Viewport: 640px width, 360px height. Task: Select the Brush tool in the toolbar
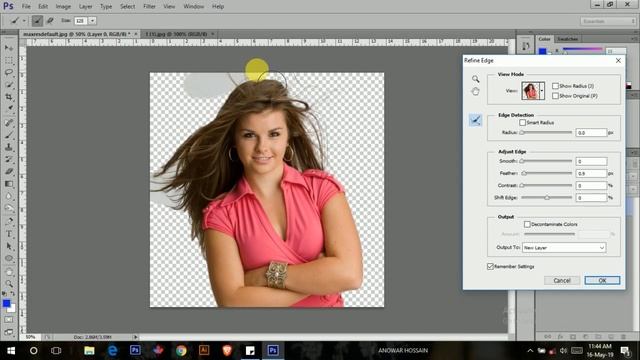pyautogui.click(x=9, y=135)
